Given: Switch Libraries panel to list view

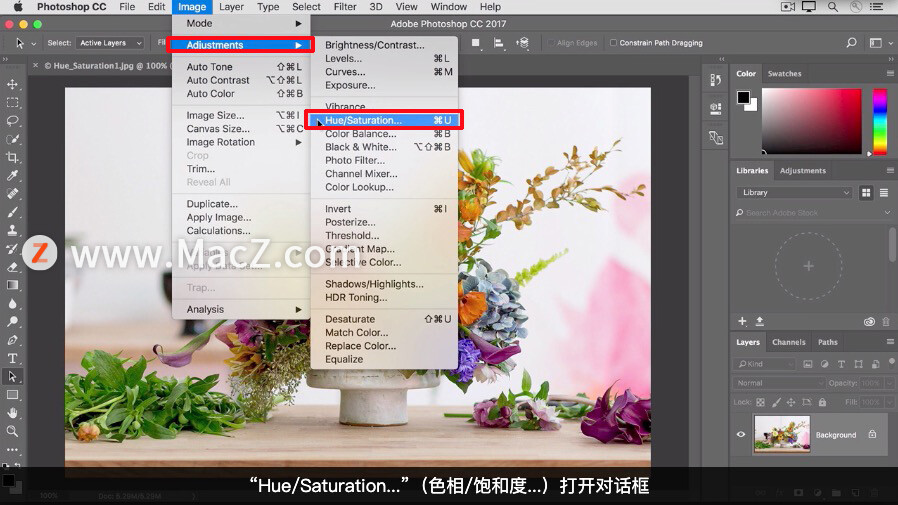Looking at the screenshot, I should [x=884, y=193].
